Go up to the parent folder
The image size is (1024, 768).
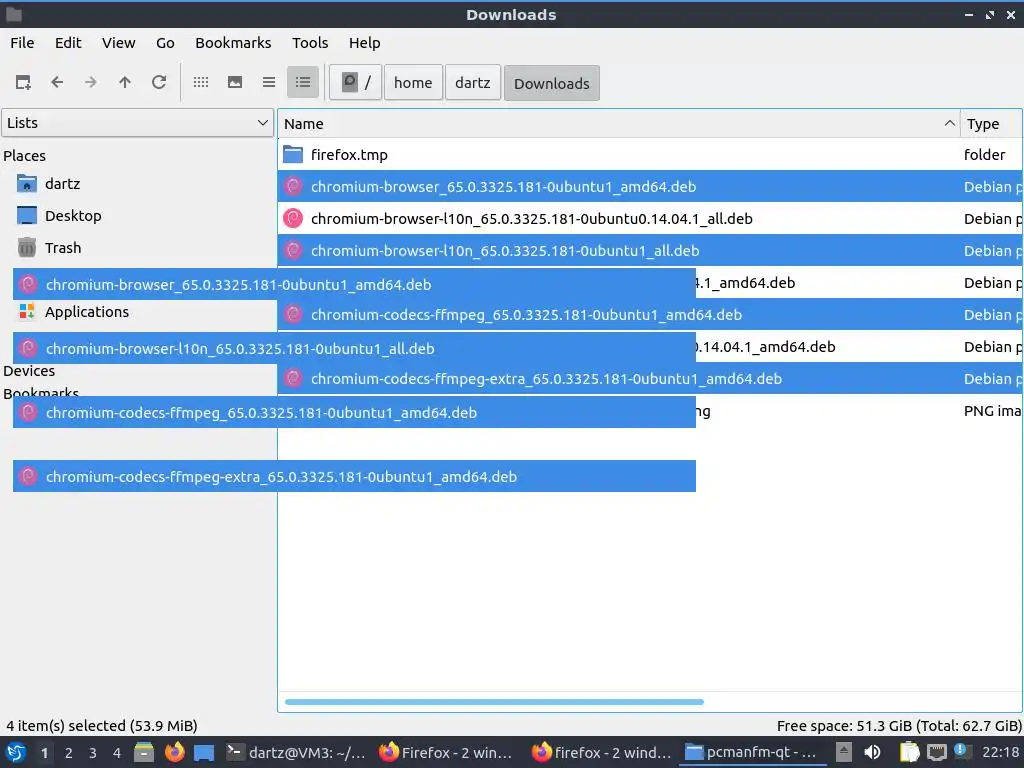point(125,82)
